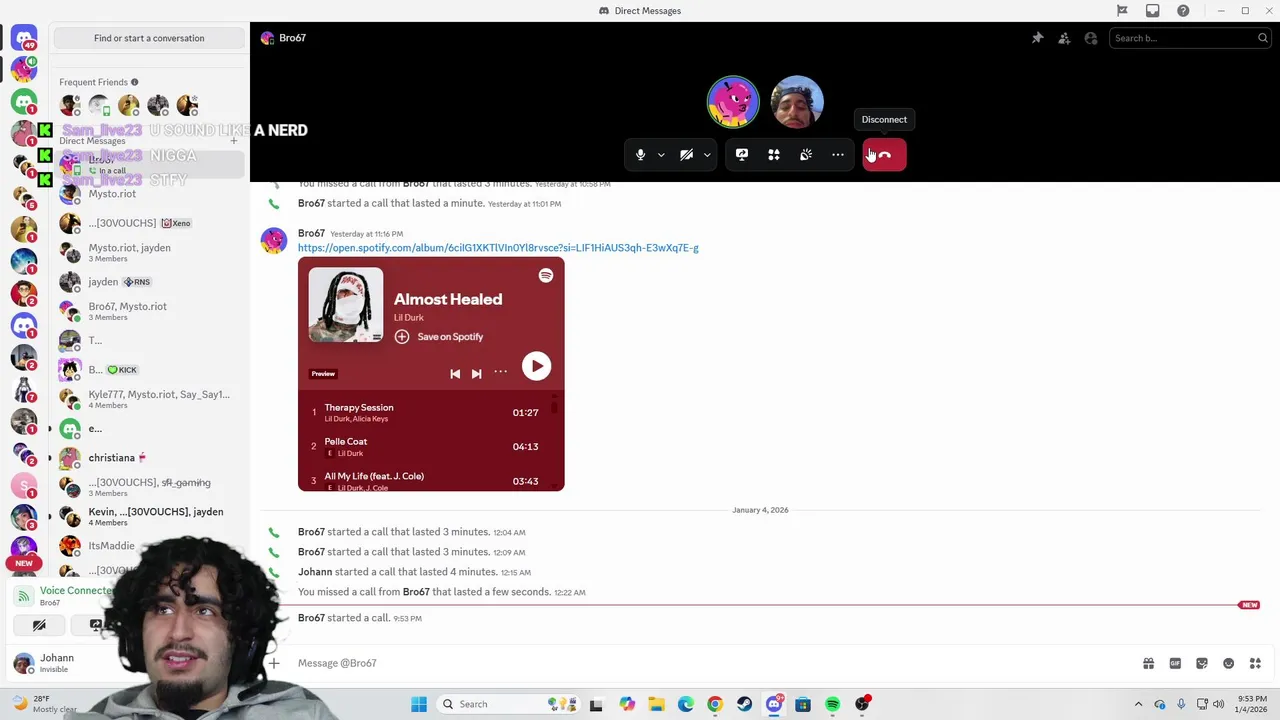Image resolution: width=1280 pixels, height=720 pixels.
Task: Click Bro67's avatar in the call
Action: coord(733,102)
